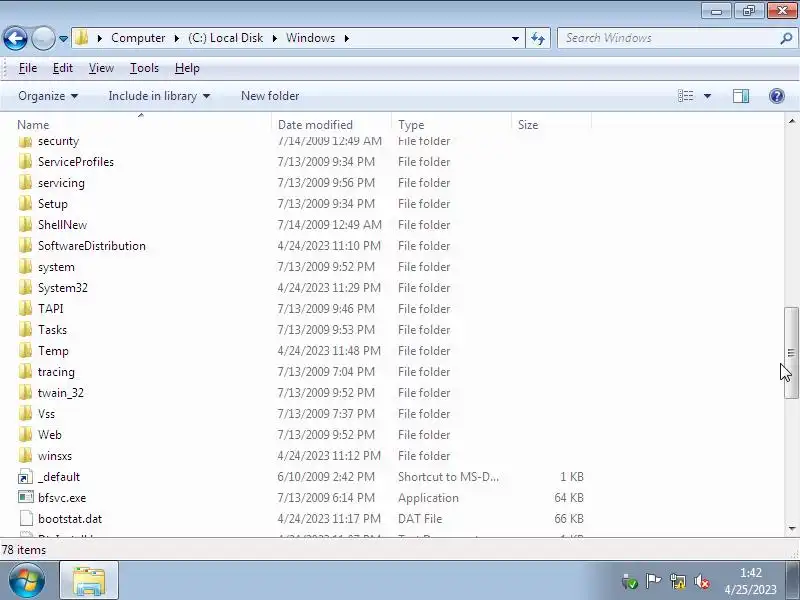The width and height of the screenshot is (800, 600).
Task: Click the Search Windows input field
Action: [669, 38]
